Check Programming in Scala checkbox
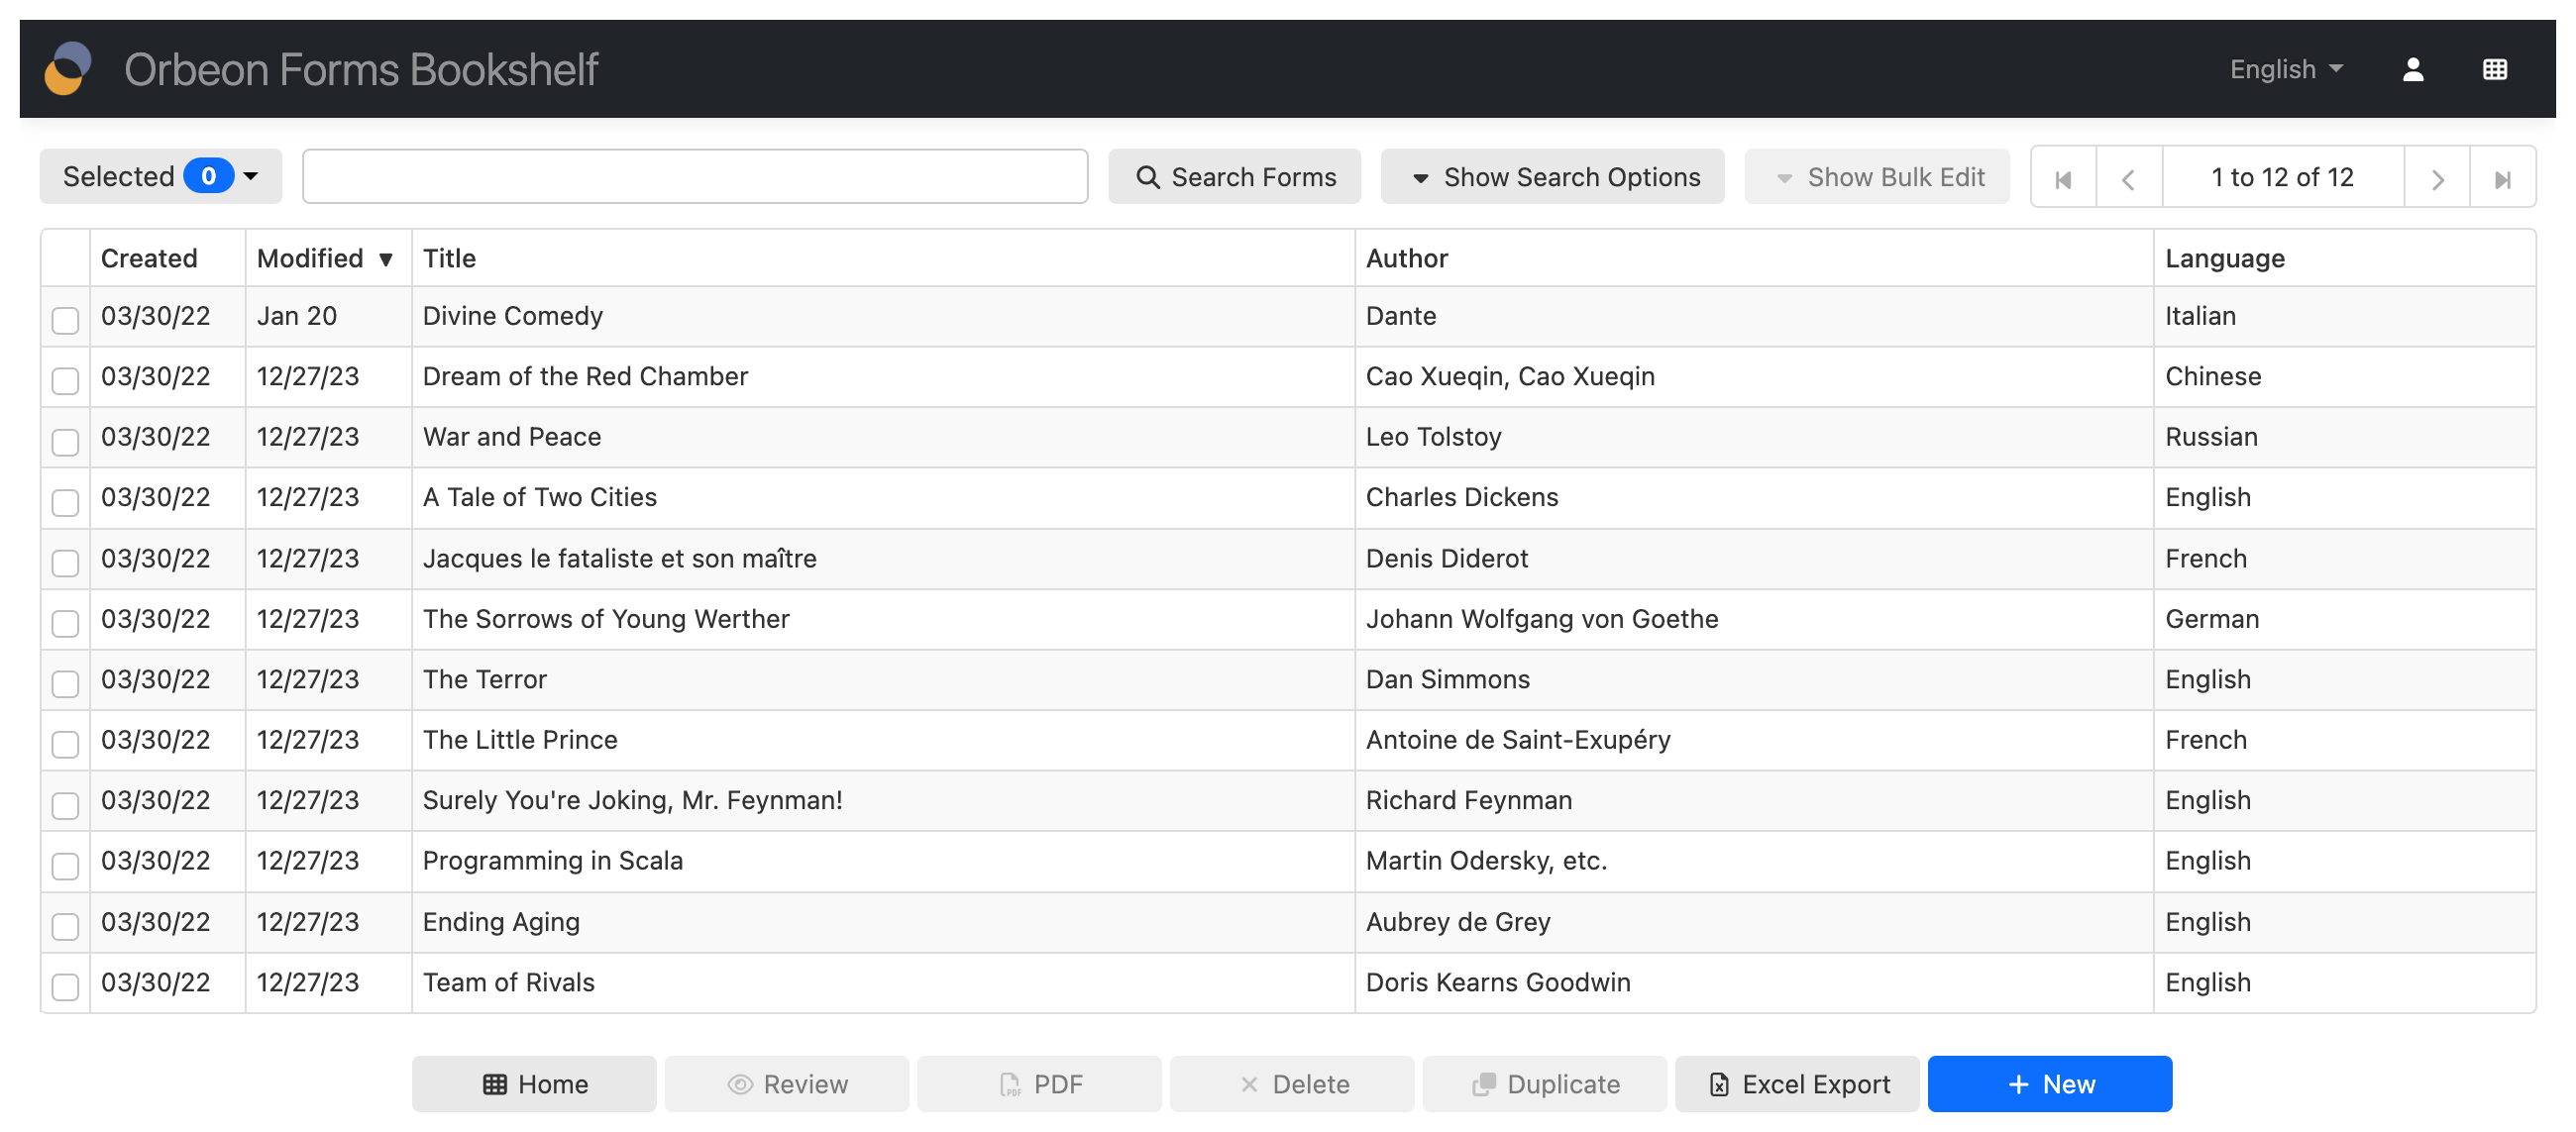Image resolution: width=2576 pixels, height=1132 pixels. [x=65, y=865]
